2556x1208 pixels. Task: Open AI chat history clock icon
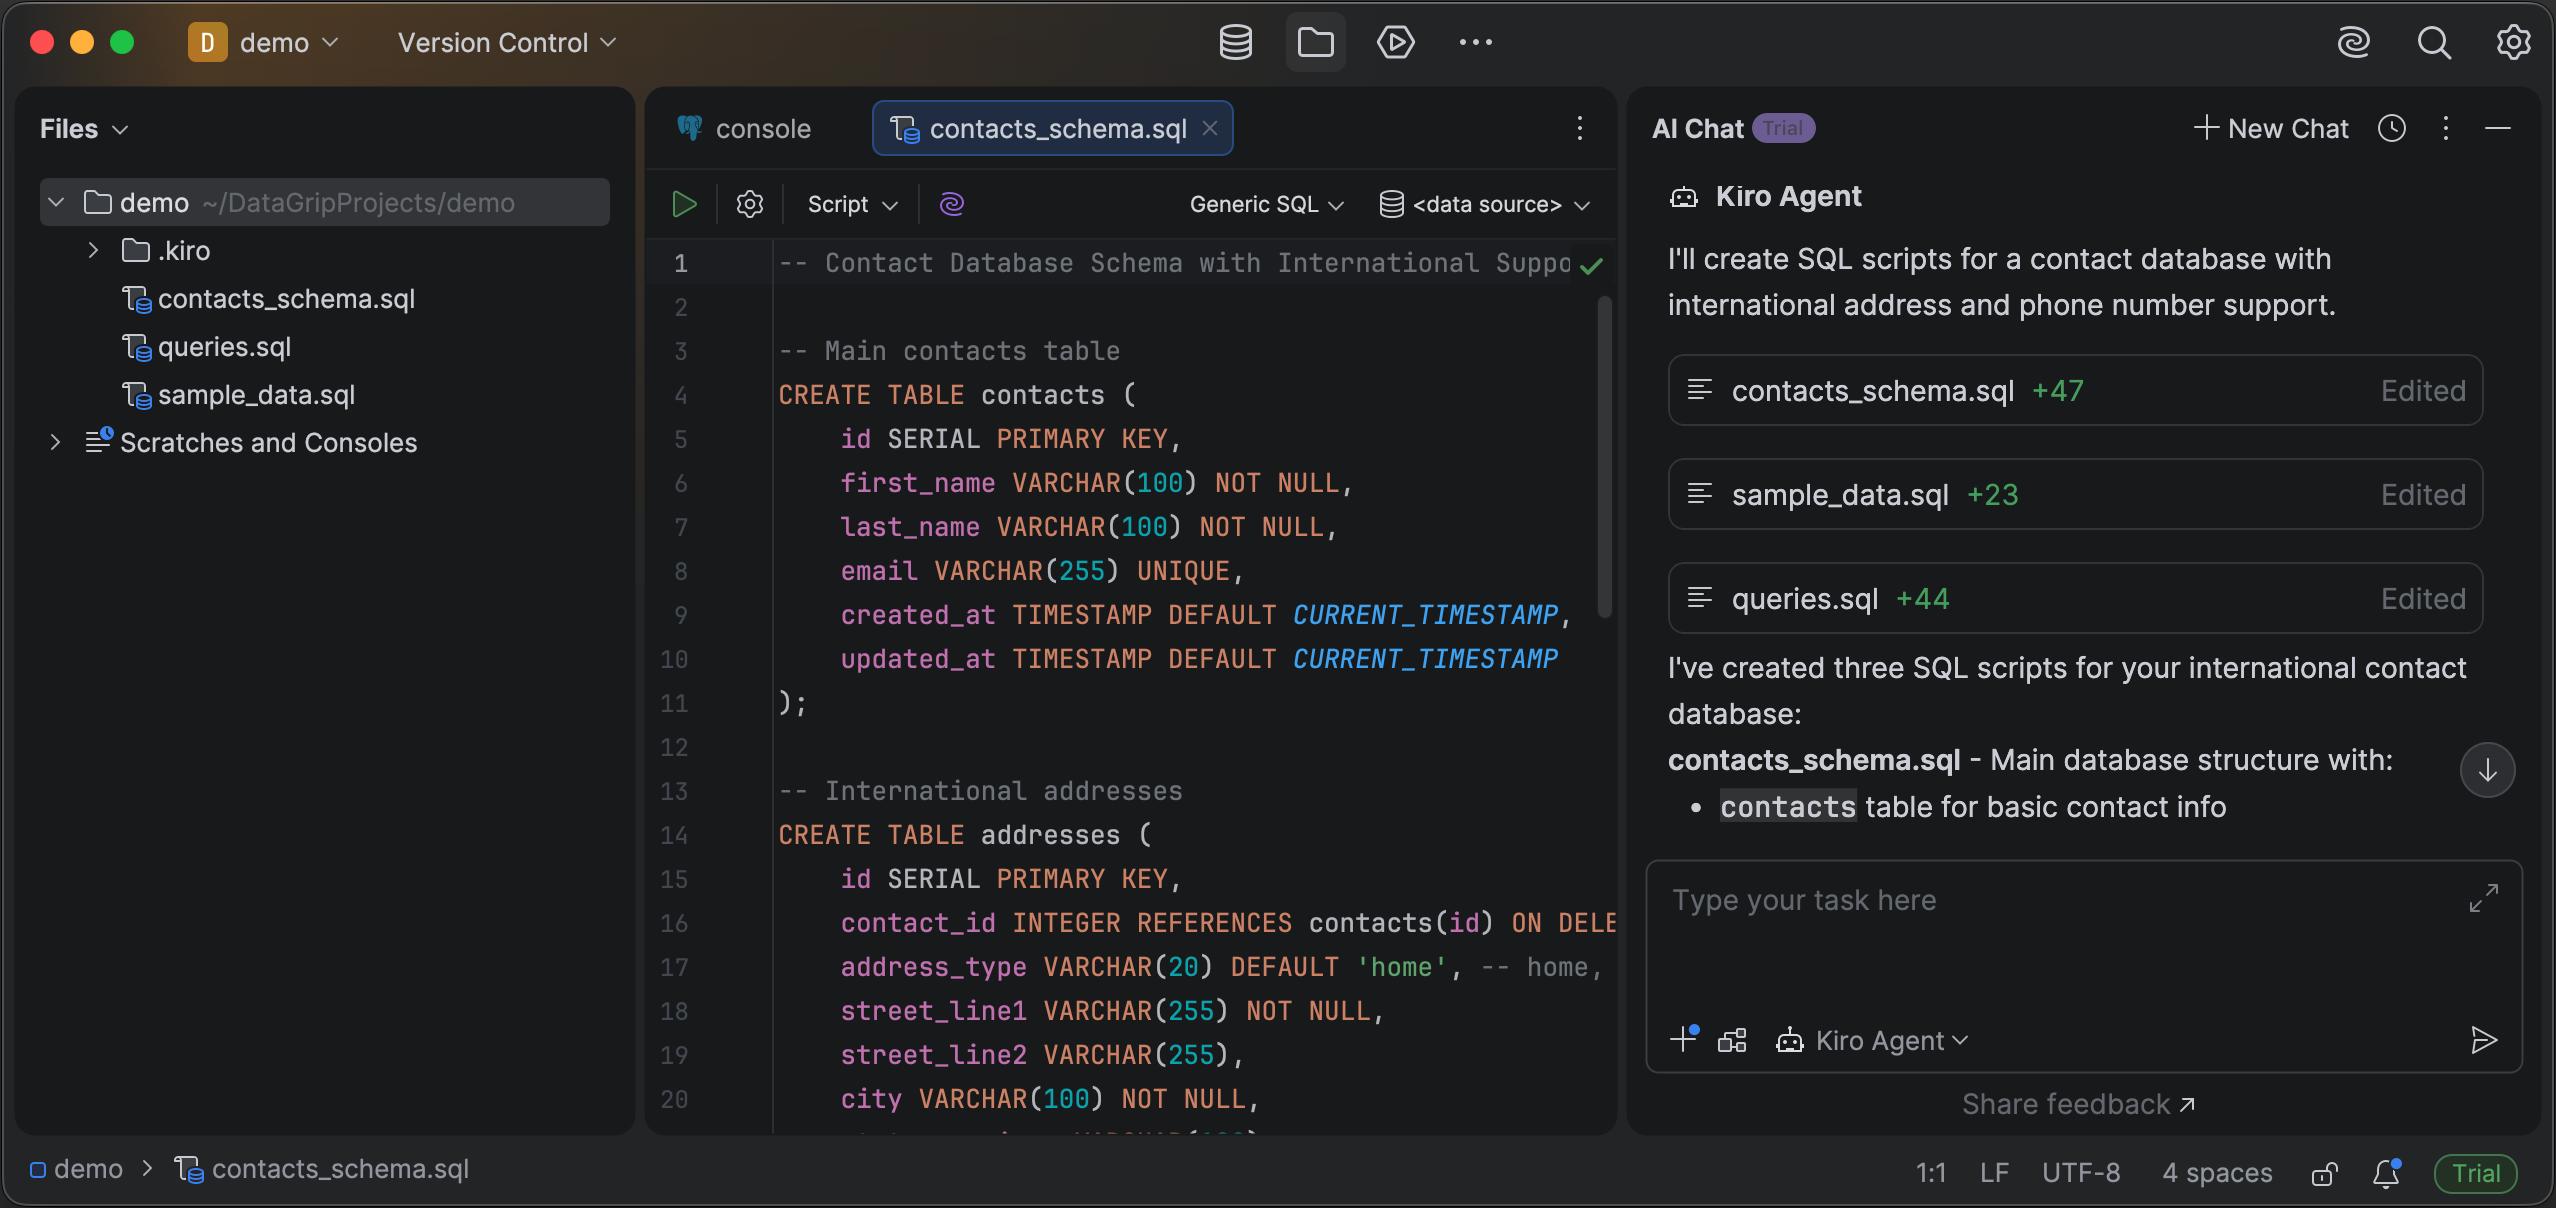pos(2392,128)
